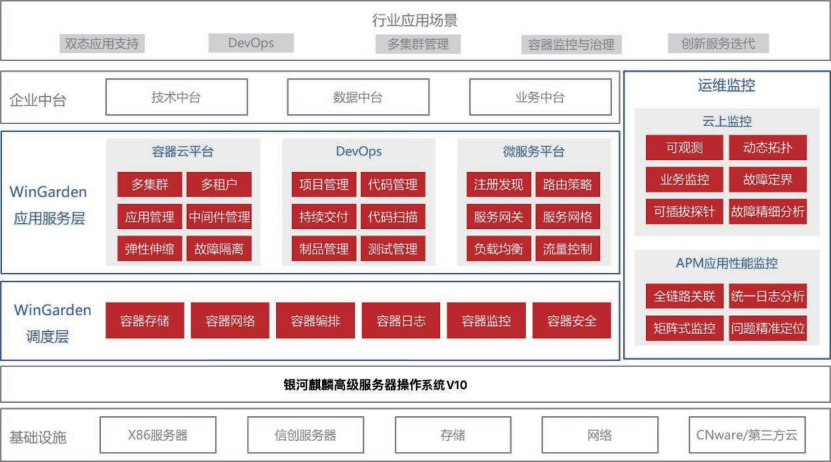Click the 行业应用场景 title
Image resolution: width=831 pixels, height=462 pixels.
(x=414, y=20)
